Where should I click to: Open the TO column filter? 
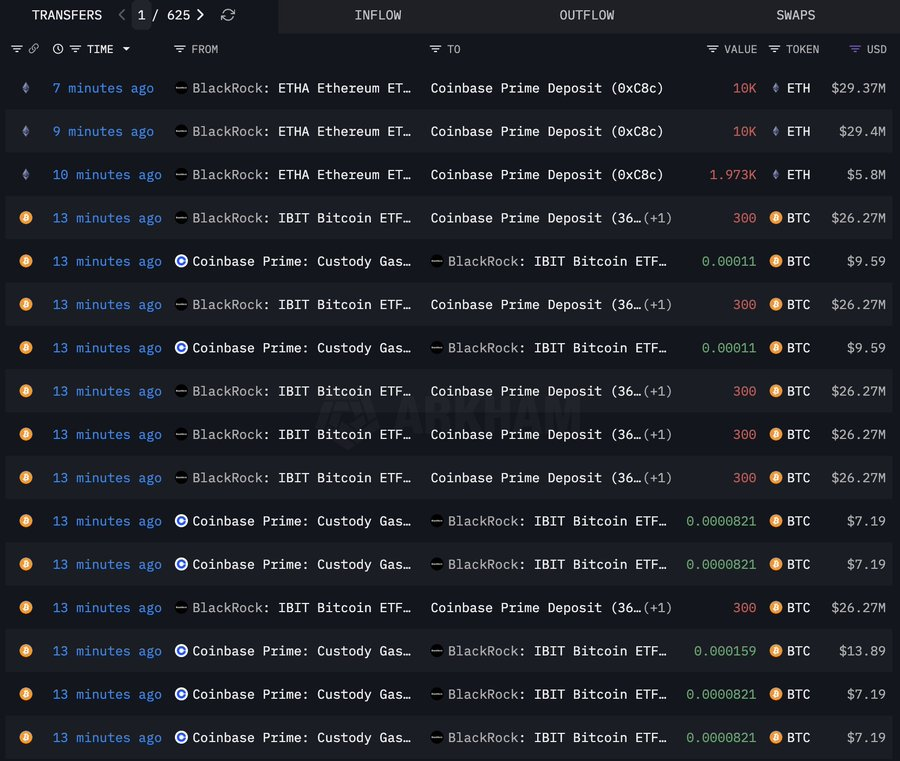435,49
